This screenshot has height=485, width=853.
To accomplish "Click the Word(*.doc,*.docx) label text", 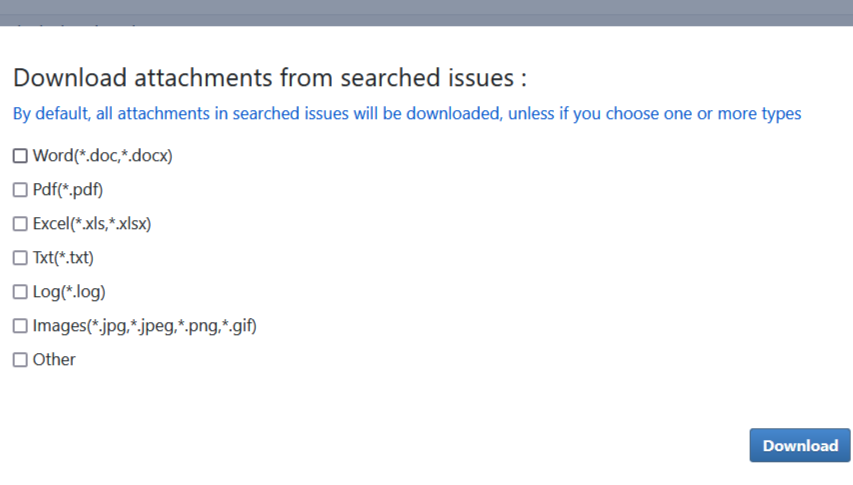I will 102,156.
